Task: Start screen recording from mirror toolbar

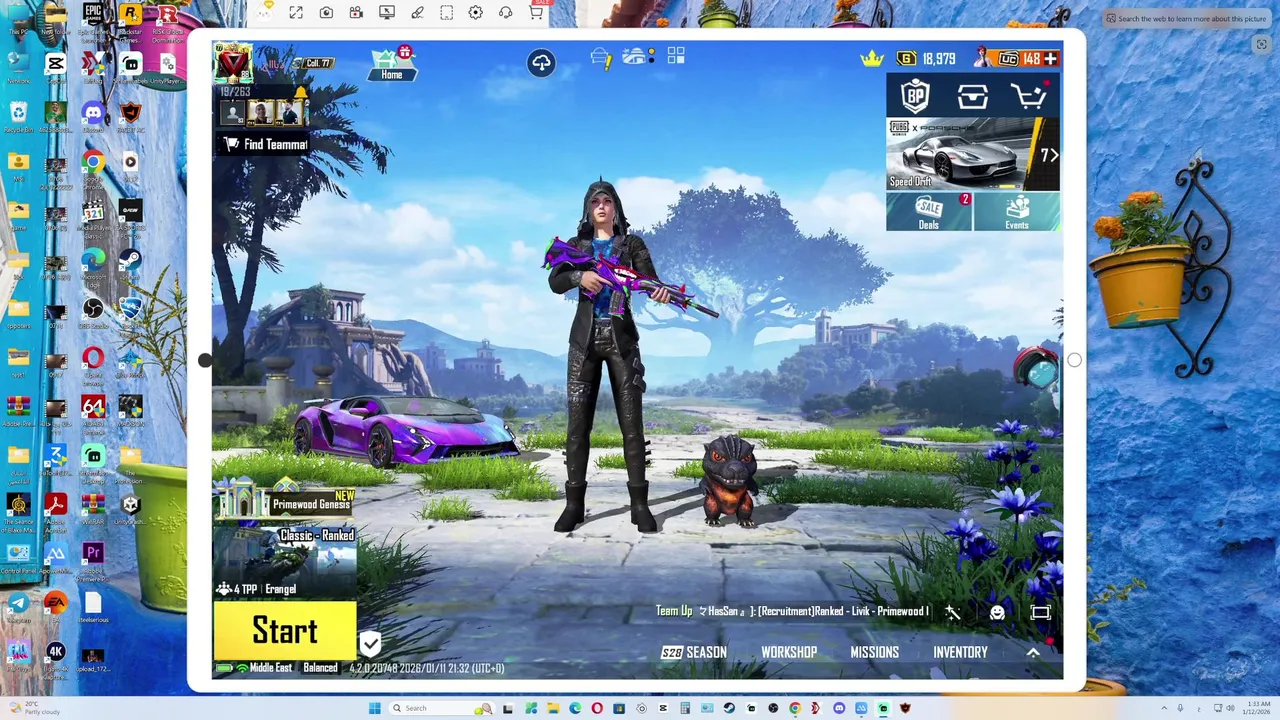Action: pyautogui.click(x=356, y=12)
